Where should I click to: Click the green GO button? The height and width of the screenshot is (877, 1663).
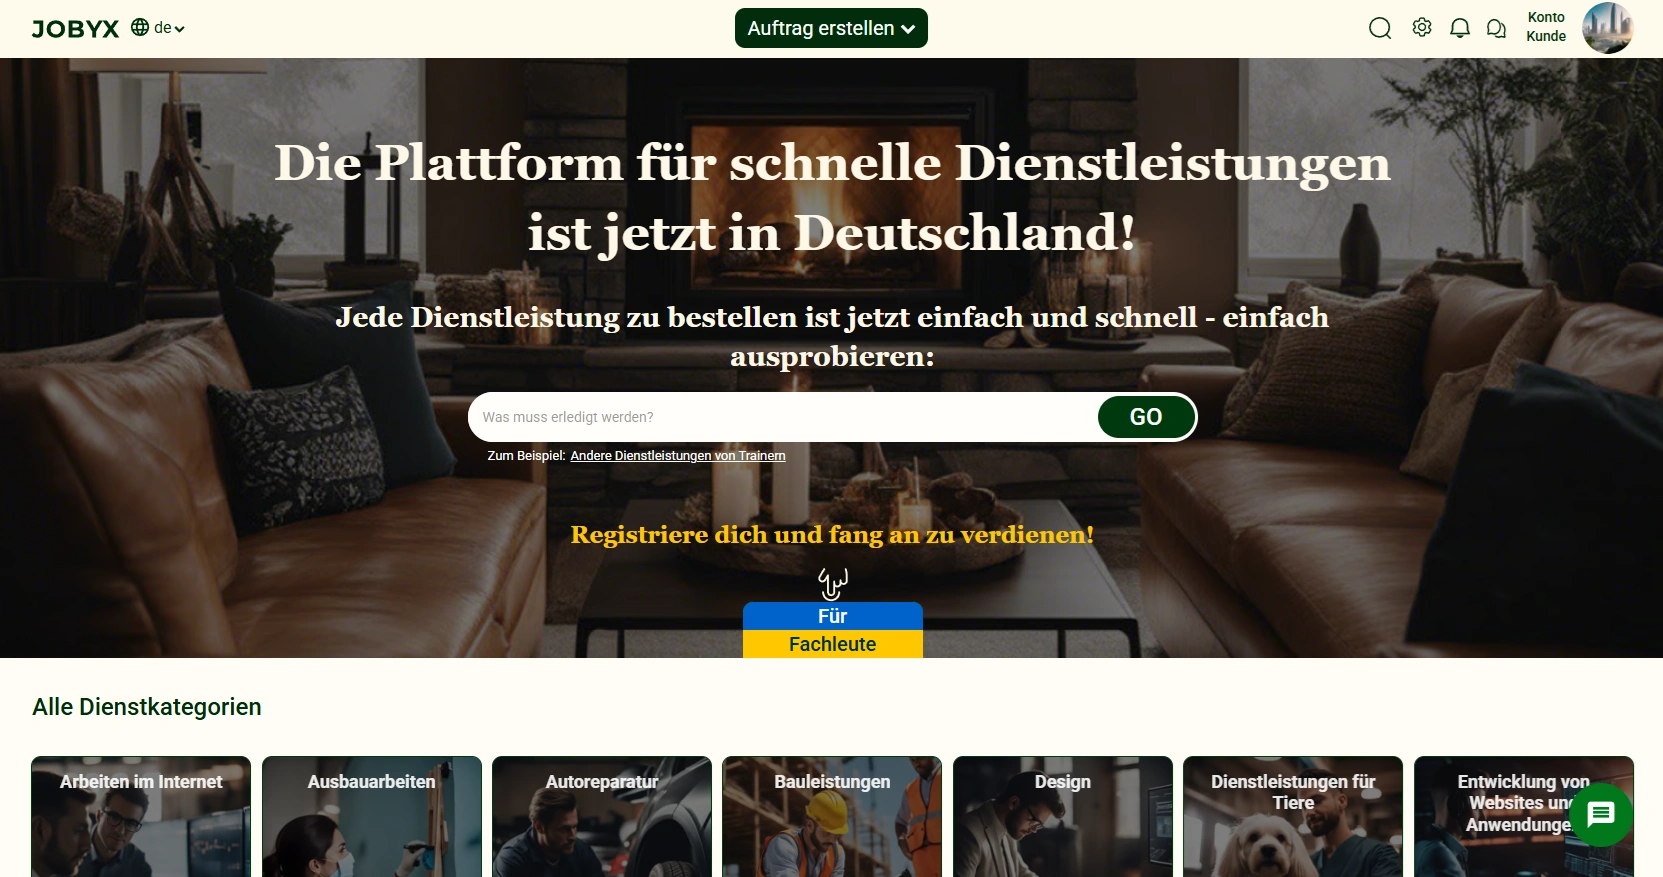[1146, 417]
